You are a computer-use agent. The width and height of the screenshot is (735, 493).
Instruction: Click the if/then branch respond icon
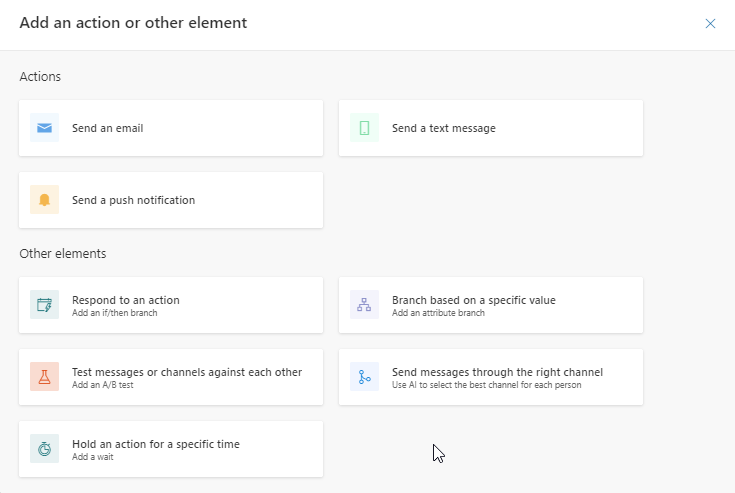[x=44, y=305]
